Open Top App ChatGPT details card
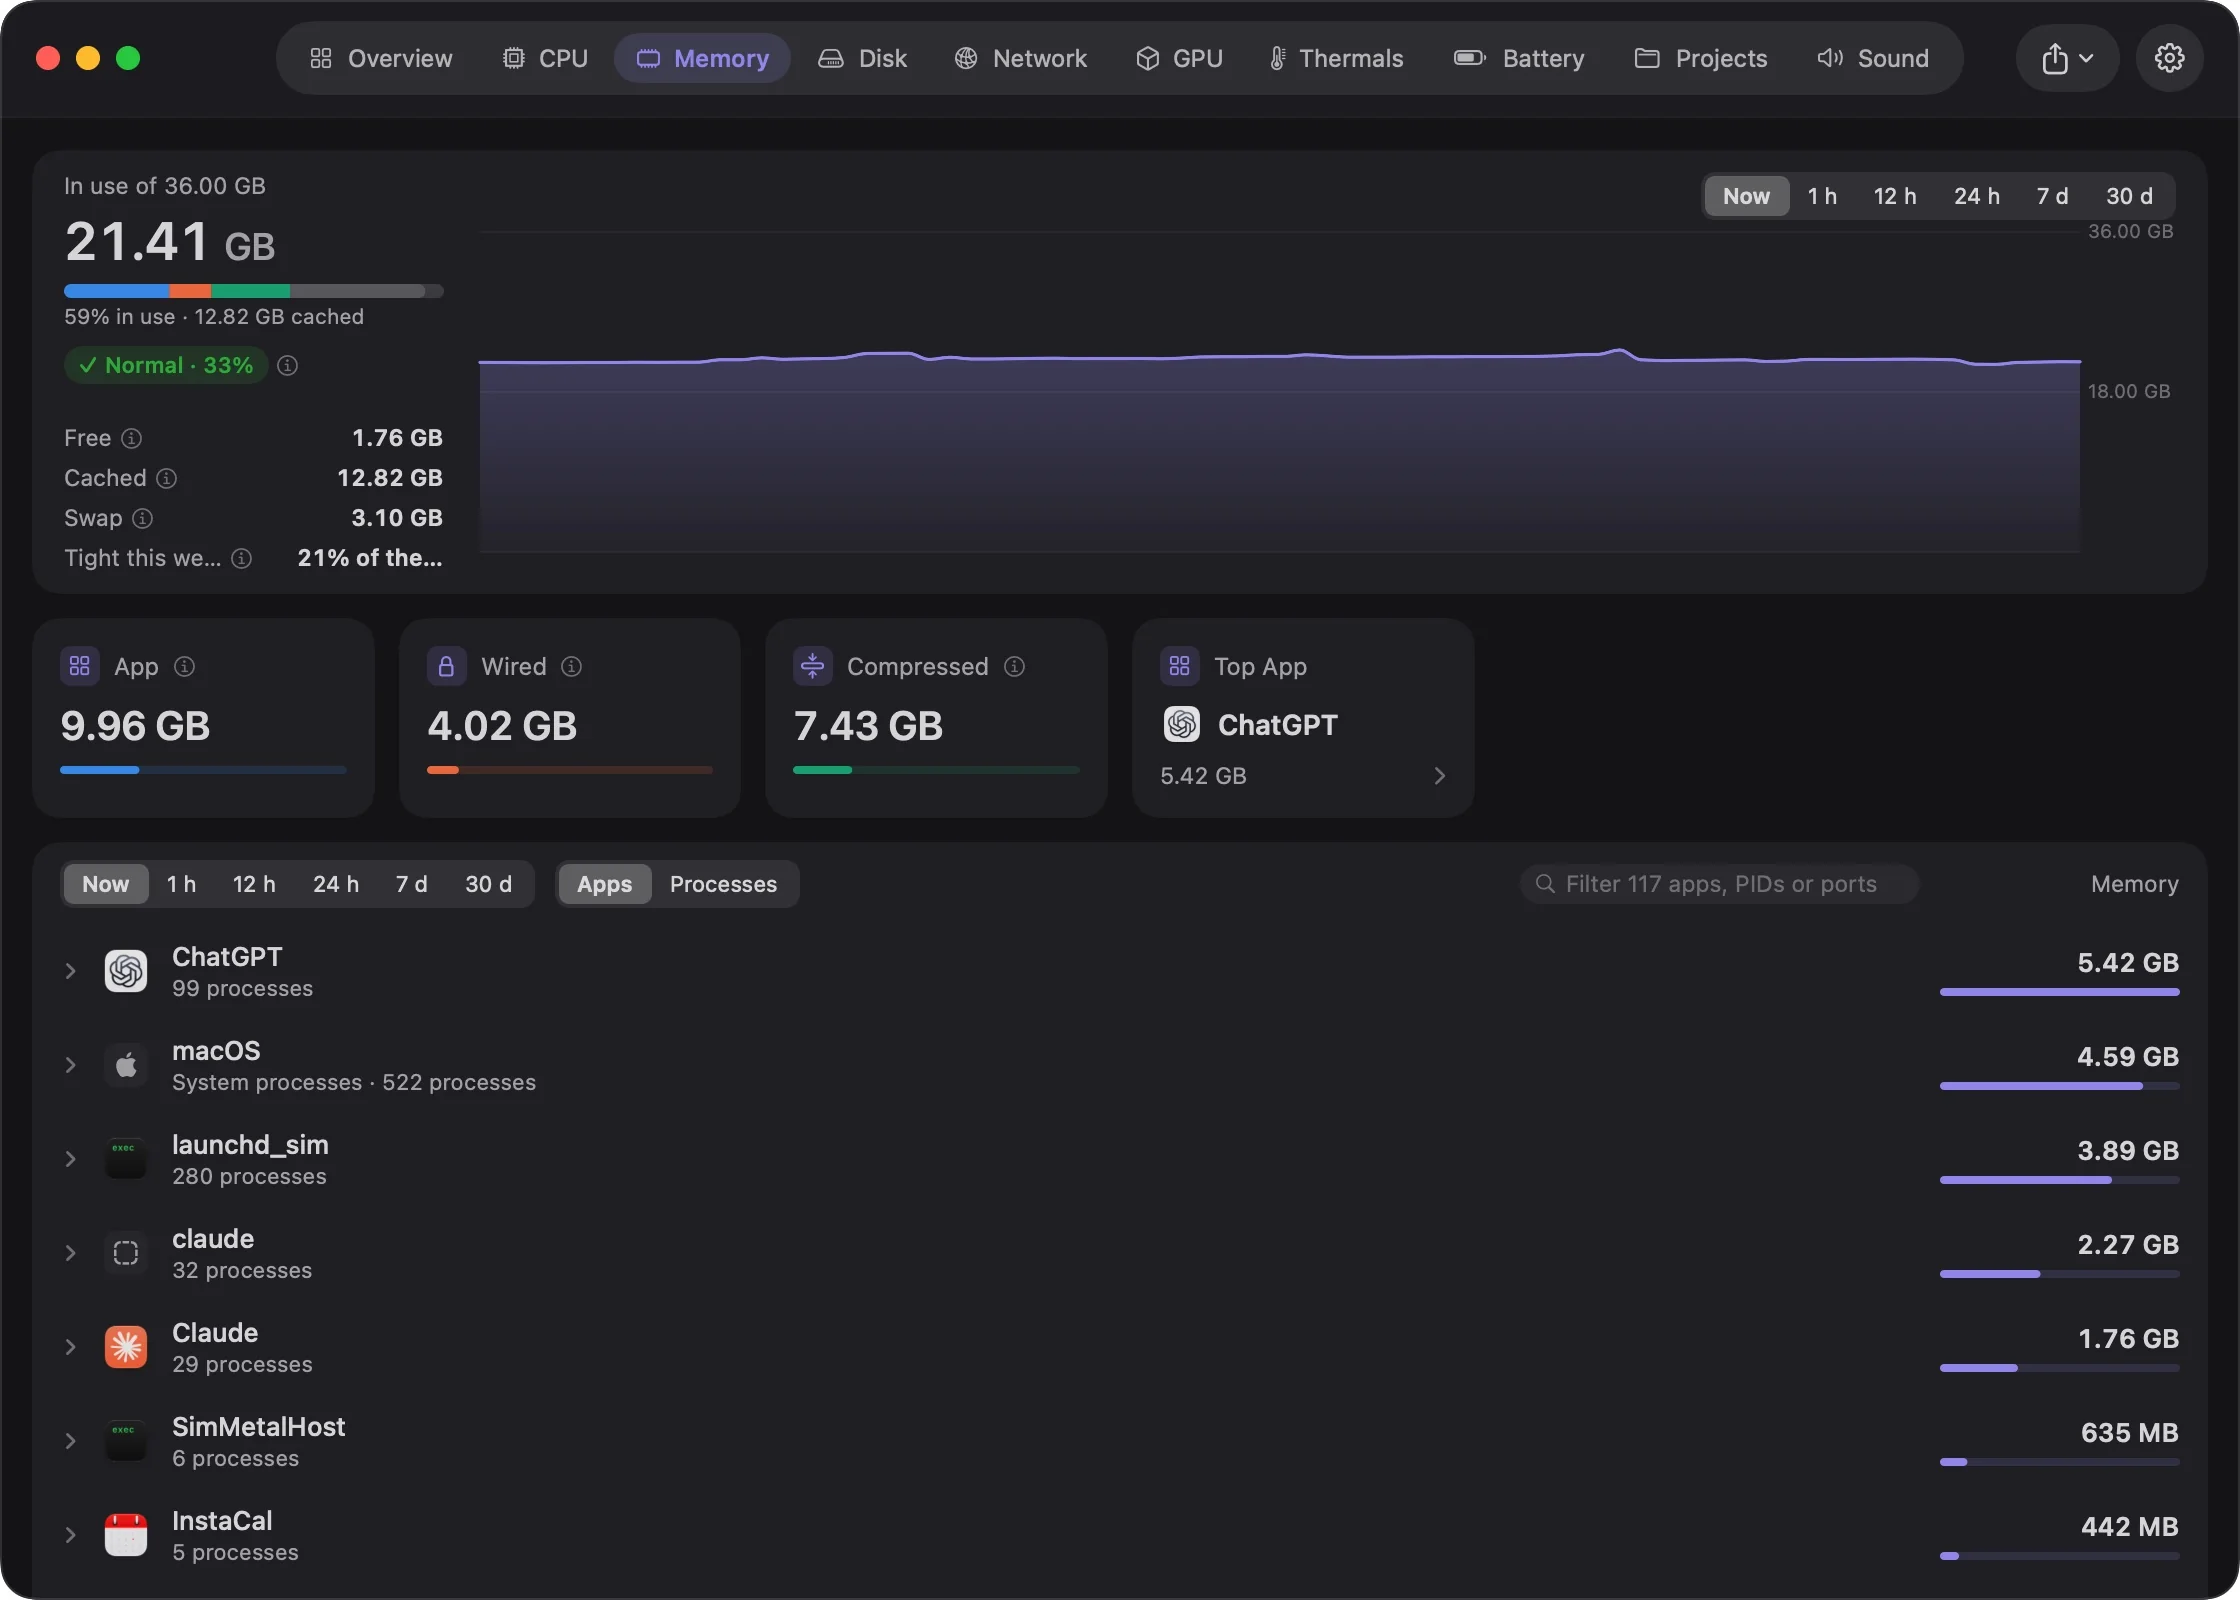Screen dimensions: 2240x1600 point(1303,718)
